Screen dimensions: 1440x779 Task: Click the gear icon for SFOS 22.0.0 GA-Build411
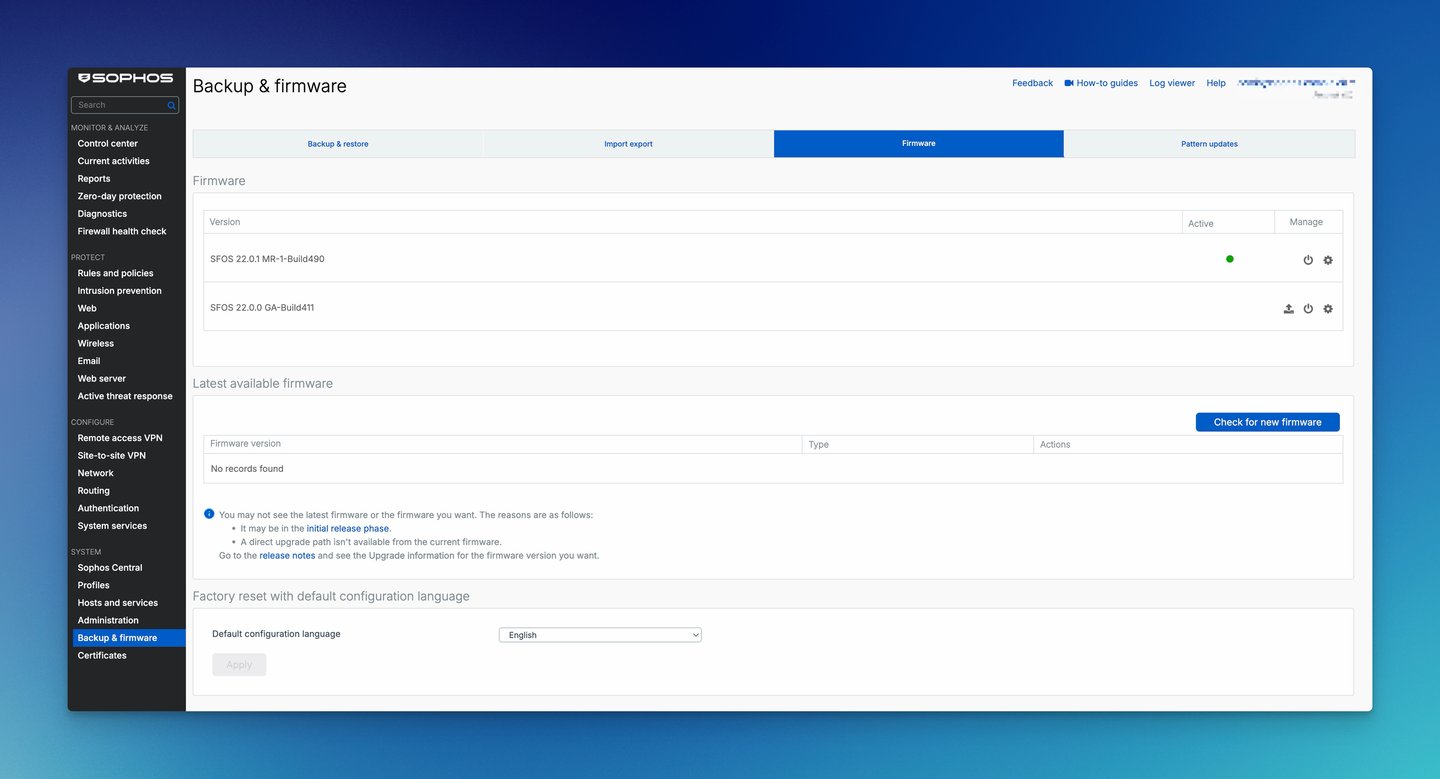(x=1328, y=309)
